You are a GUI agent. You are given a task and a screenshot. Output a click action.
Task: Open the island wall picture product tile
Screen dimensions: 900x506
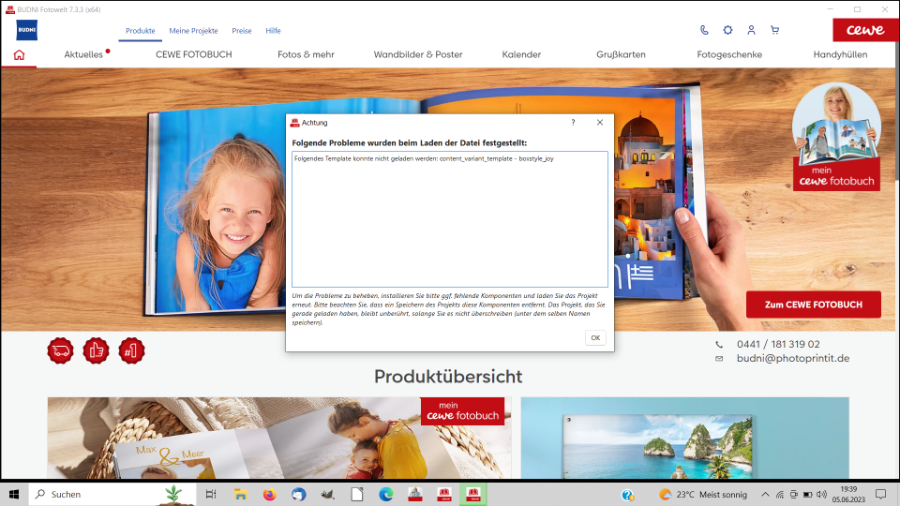point(685,438)
